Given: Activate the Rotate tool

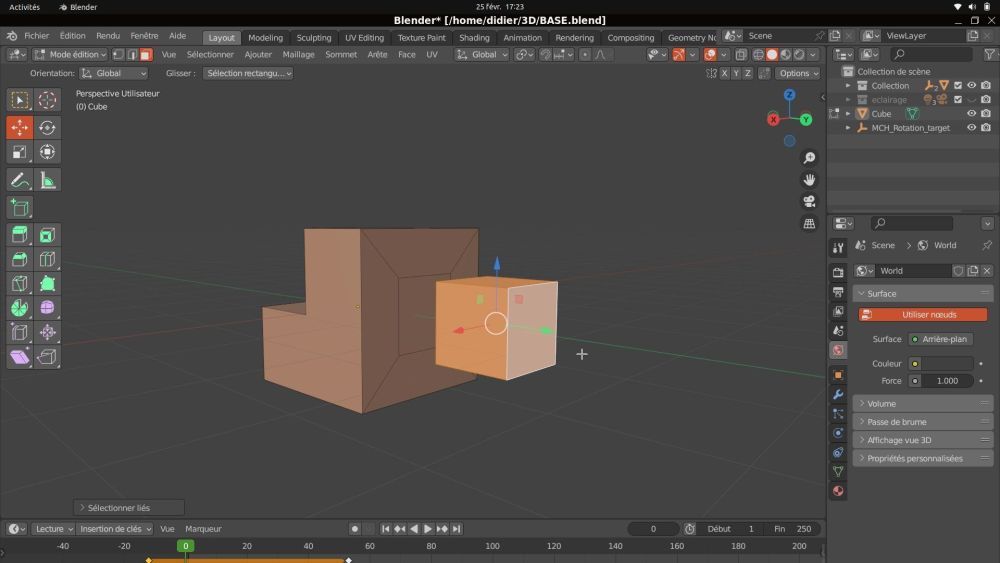Looking at the screenshot, I should (x=47, y=128).
